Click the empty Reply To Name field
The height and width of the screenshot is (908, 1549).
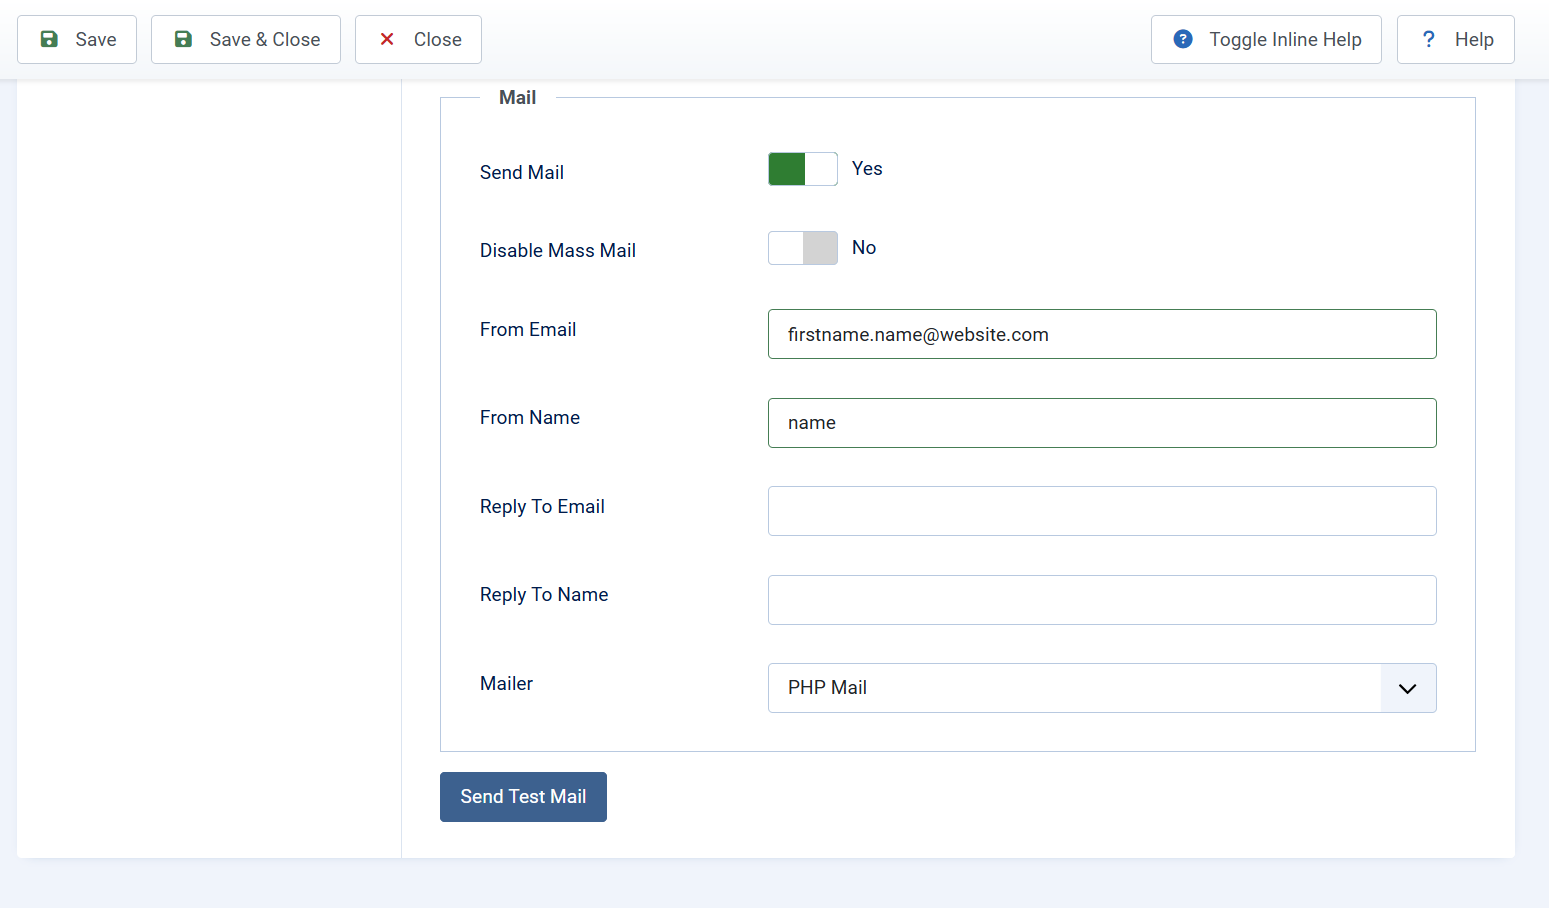point(1101,600)
